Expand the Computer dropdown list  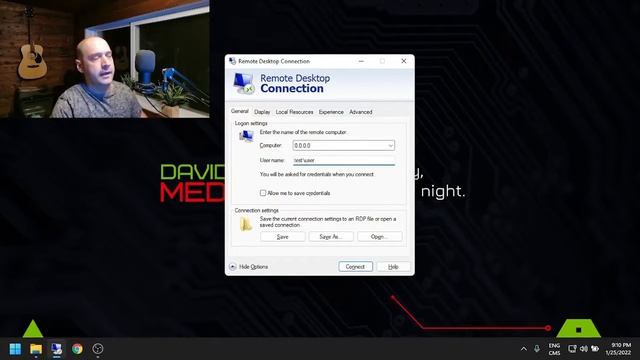[x=390, y=146]
